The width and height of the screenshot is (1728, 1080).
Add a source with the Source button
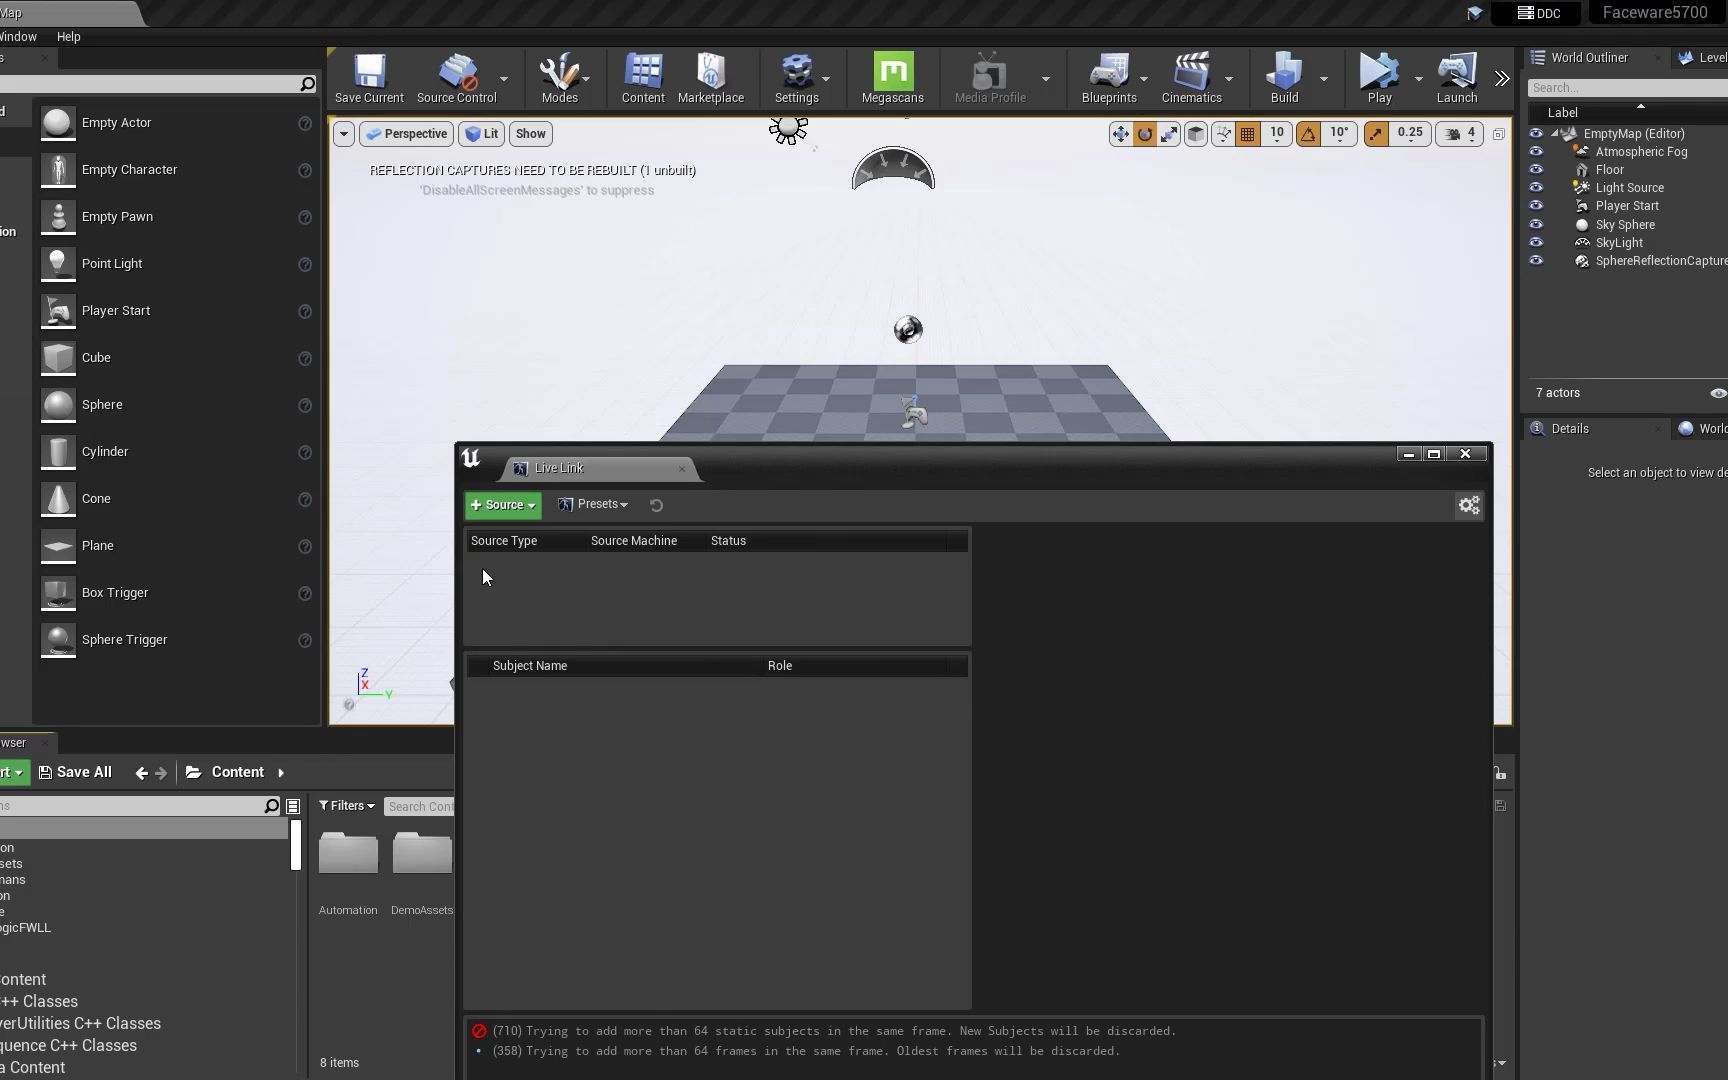pyautogui.click(x=502, y=505)
